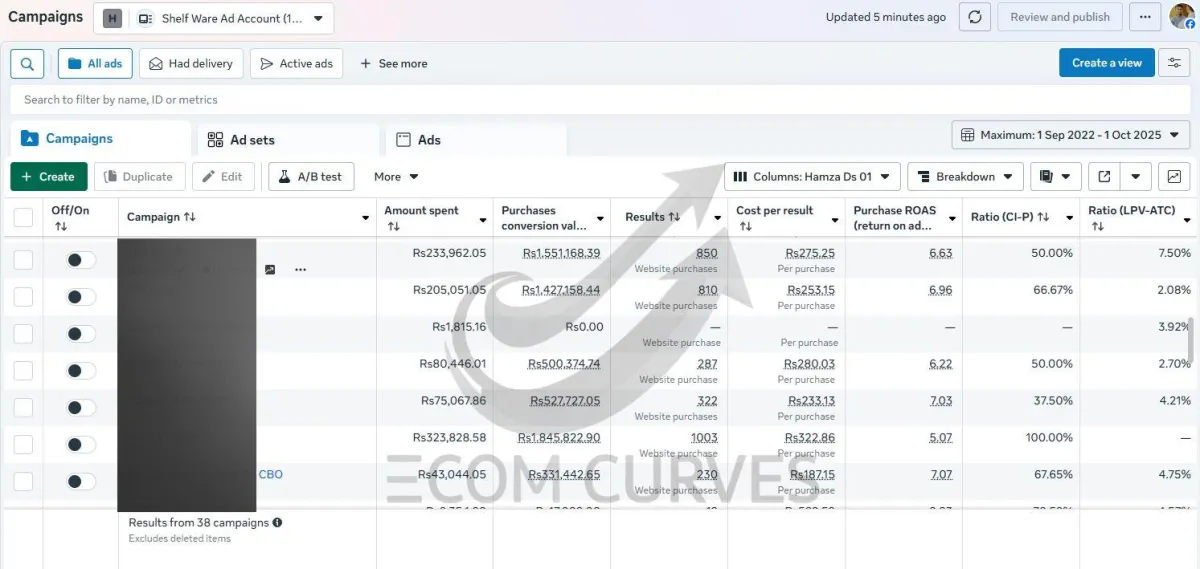Open the Columns: Hamza Ds 01 dropdown

tap(812, 177)
